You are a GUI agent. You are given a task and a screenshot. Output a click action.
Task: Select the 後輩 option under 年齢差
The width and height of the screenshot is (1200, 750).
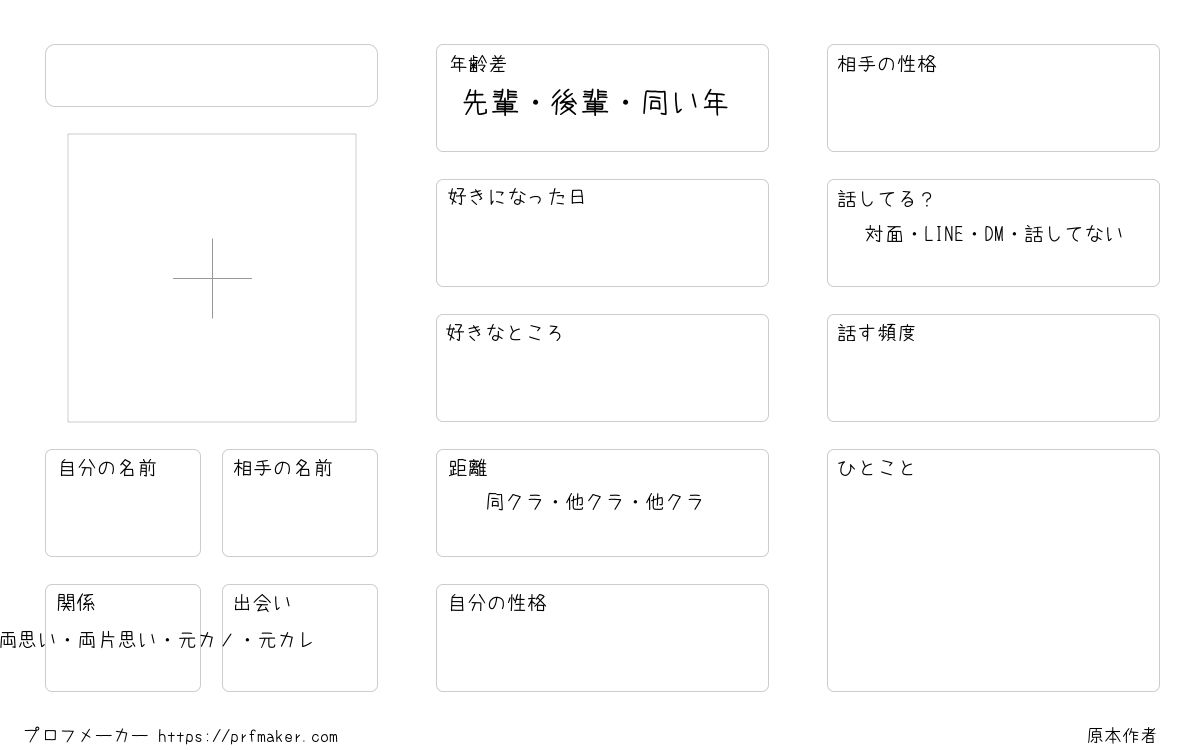pos(581,103)
